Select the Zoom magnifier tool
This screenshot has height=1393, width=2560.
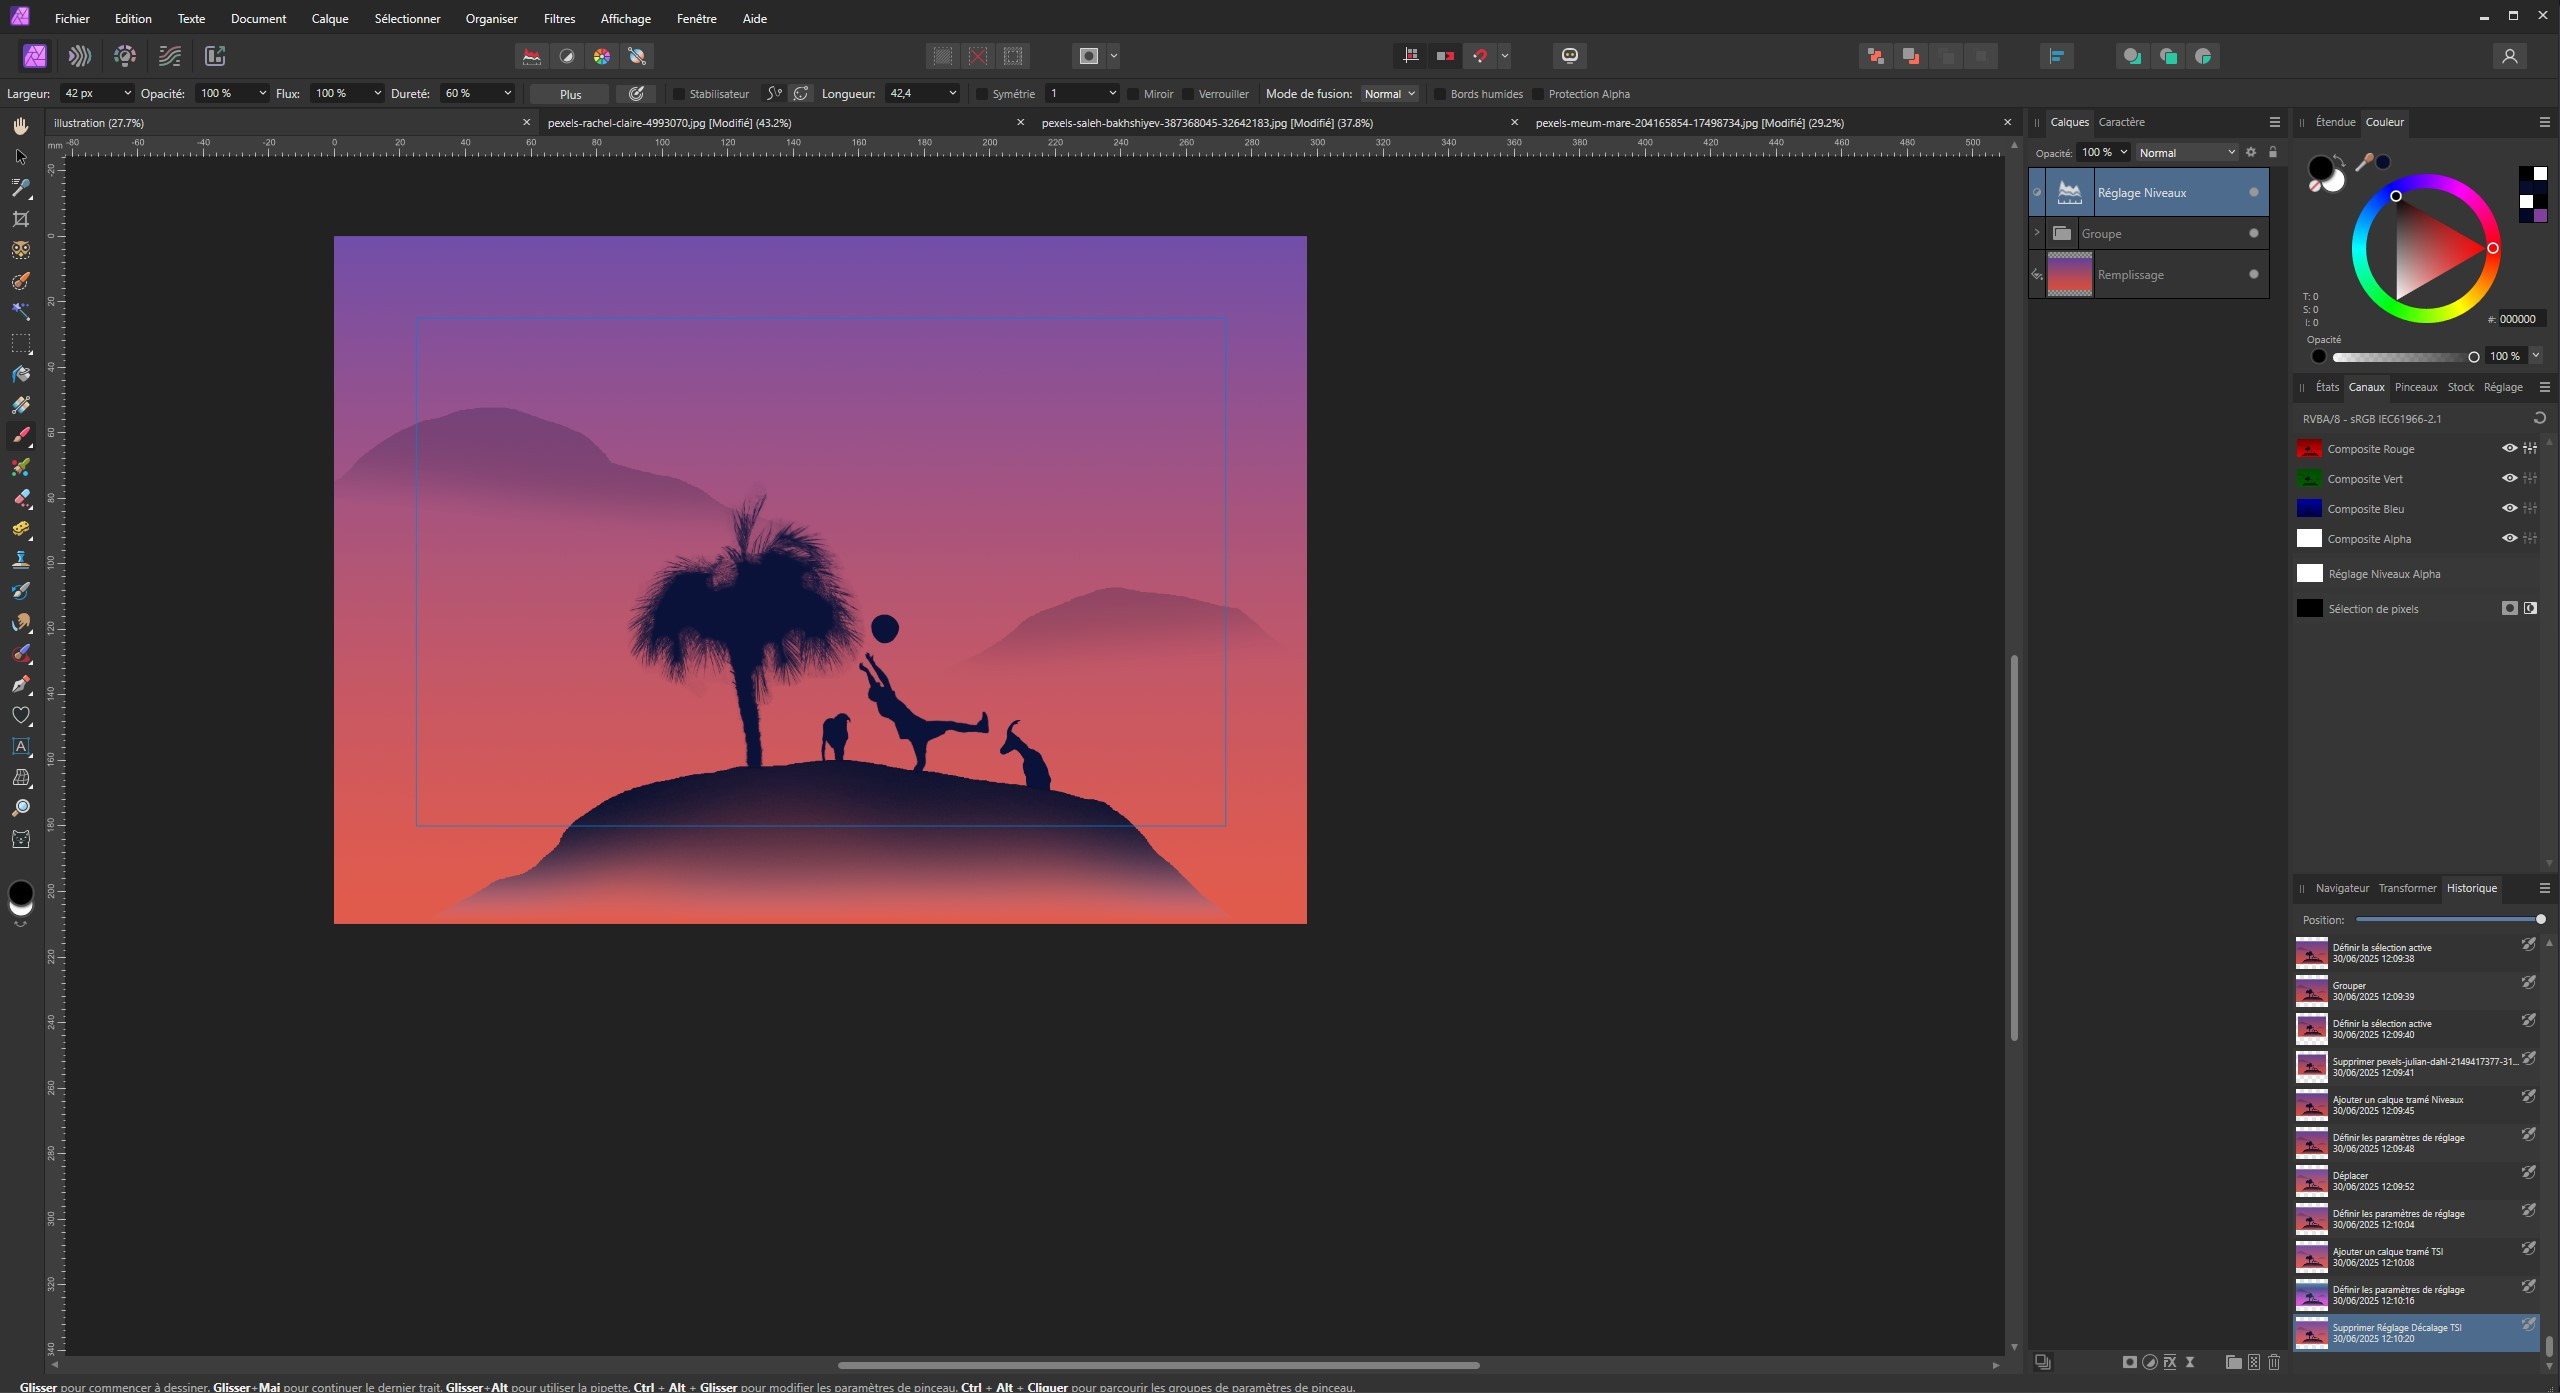pos(20,808)
